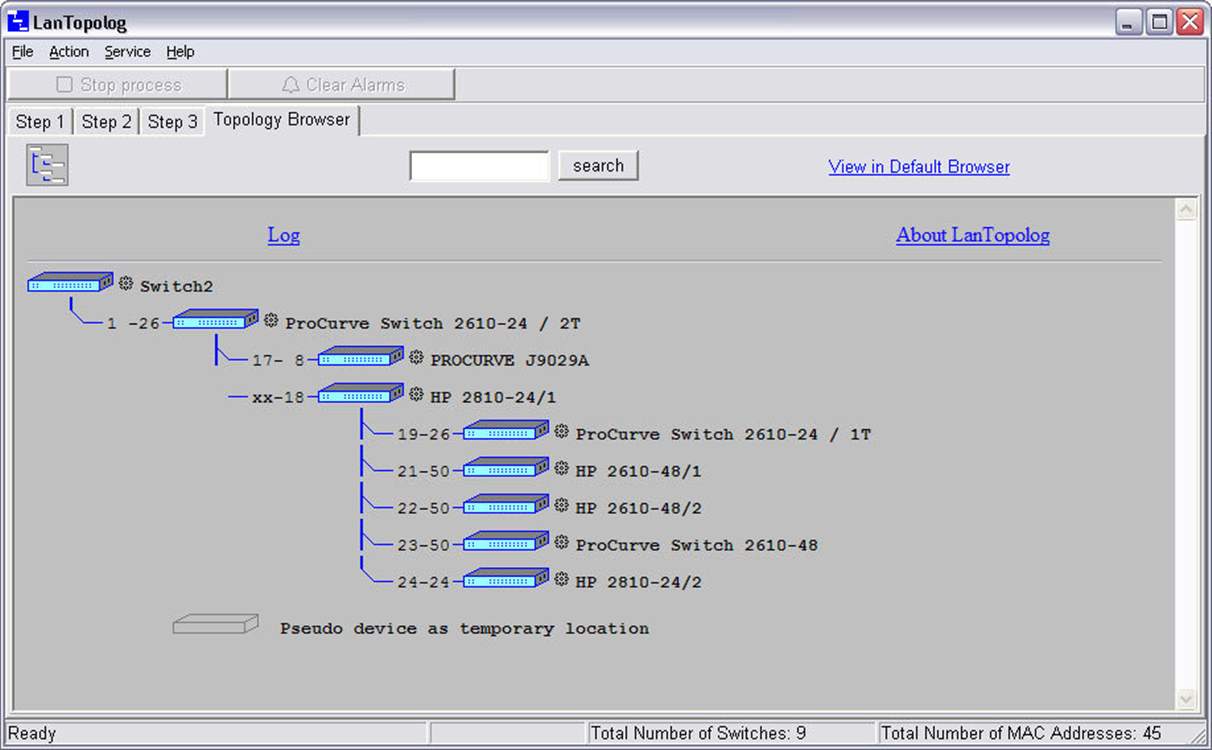Click Total Number of MAC Addresses status entry
The image size is (1212, 750).
(1021, 734)
